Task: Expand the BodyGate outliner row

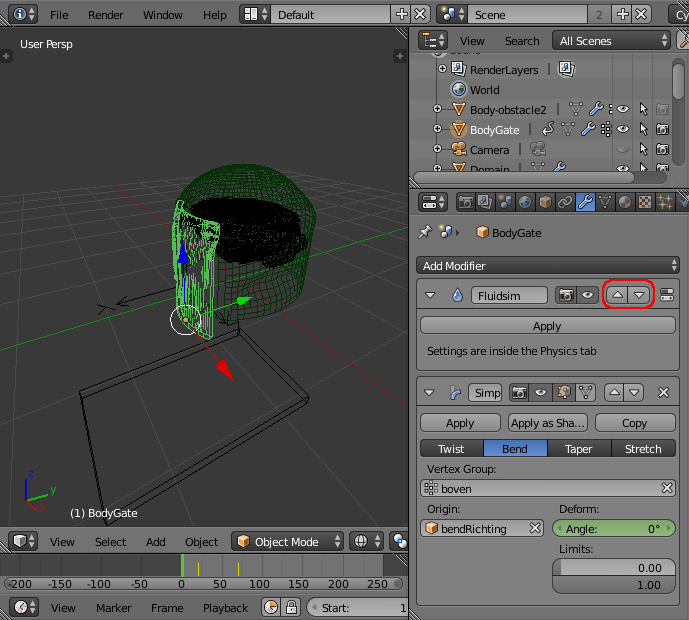Action: coord(437,129)
